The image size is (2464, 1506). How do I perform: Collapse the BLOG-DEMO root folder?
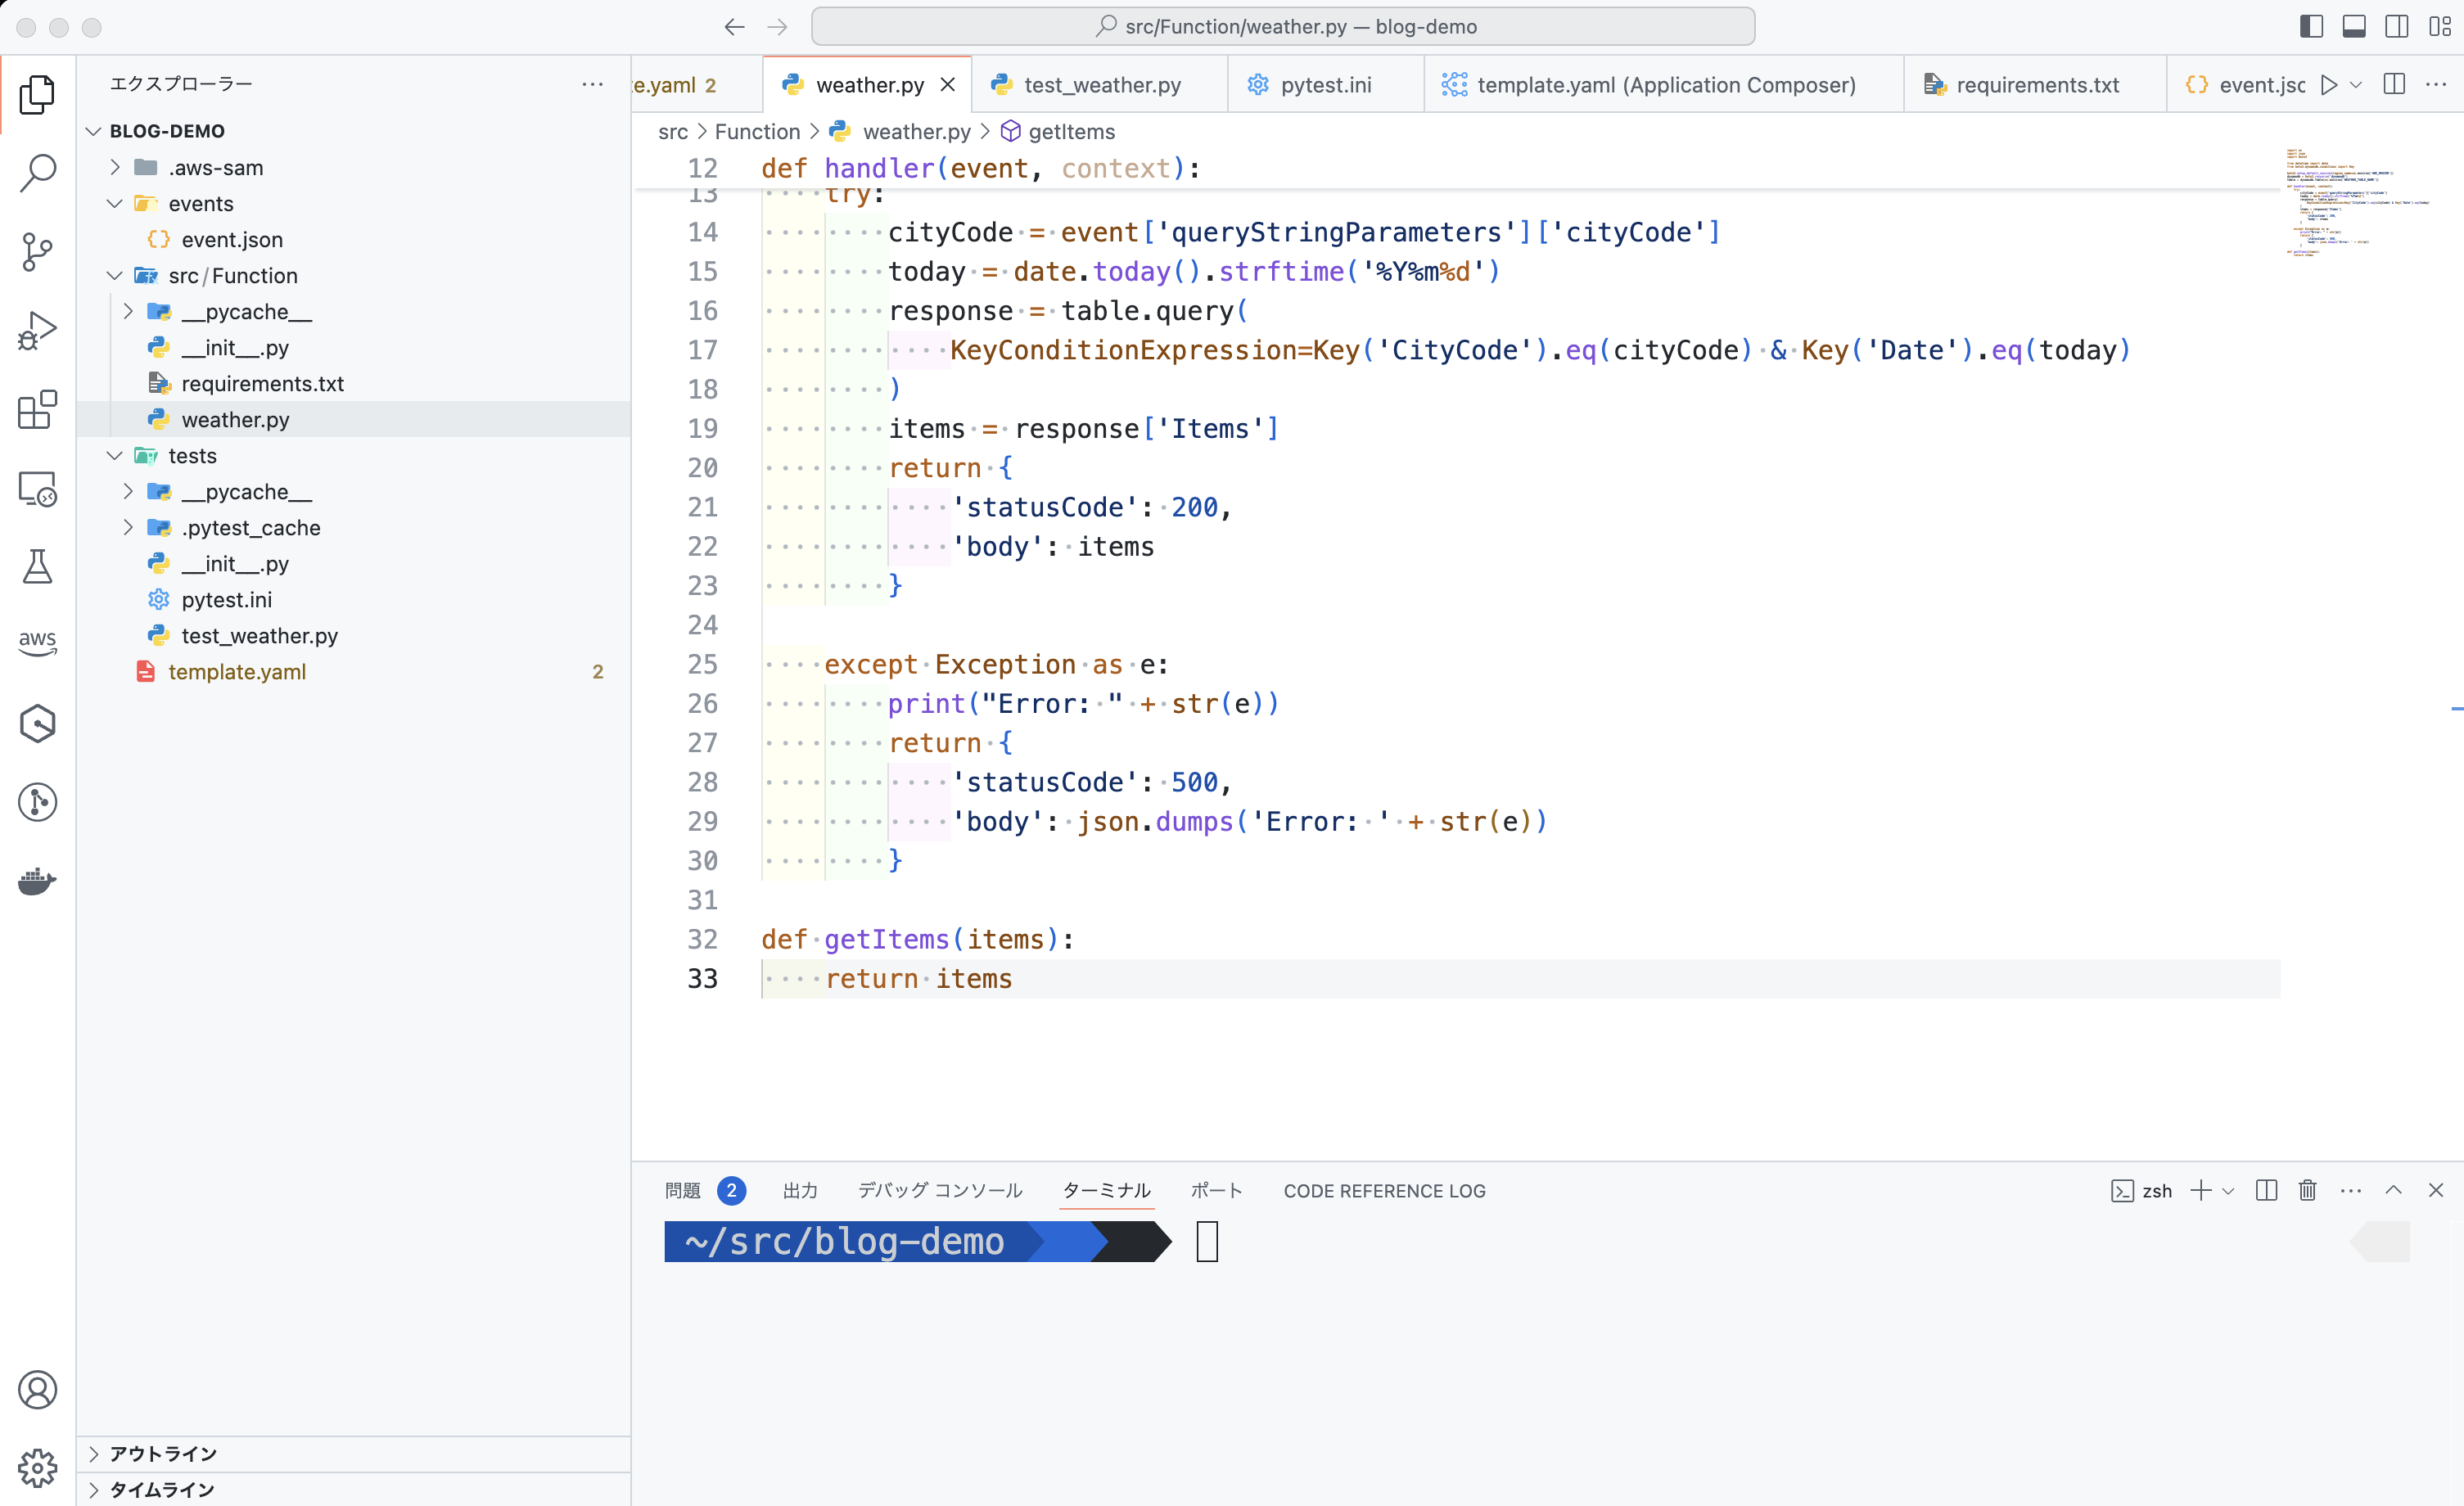point(94,131)
